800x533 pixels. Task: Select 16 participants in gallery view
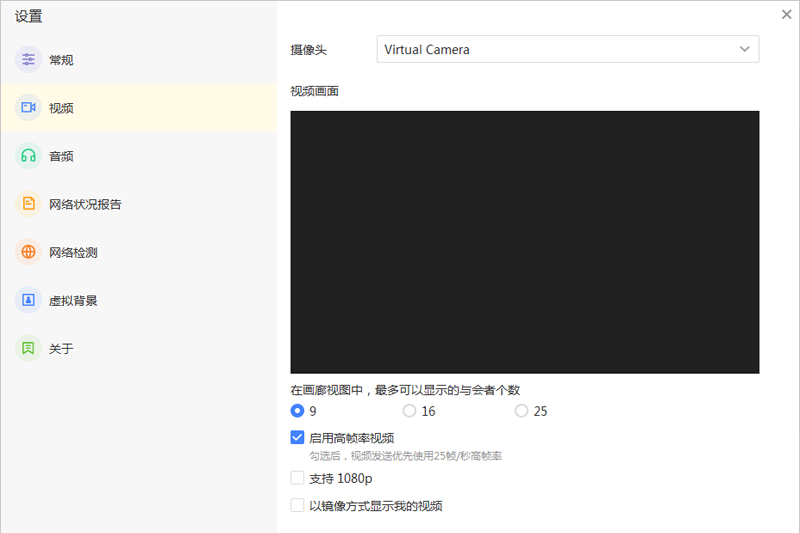pos(409,411)
